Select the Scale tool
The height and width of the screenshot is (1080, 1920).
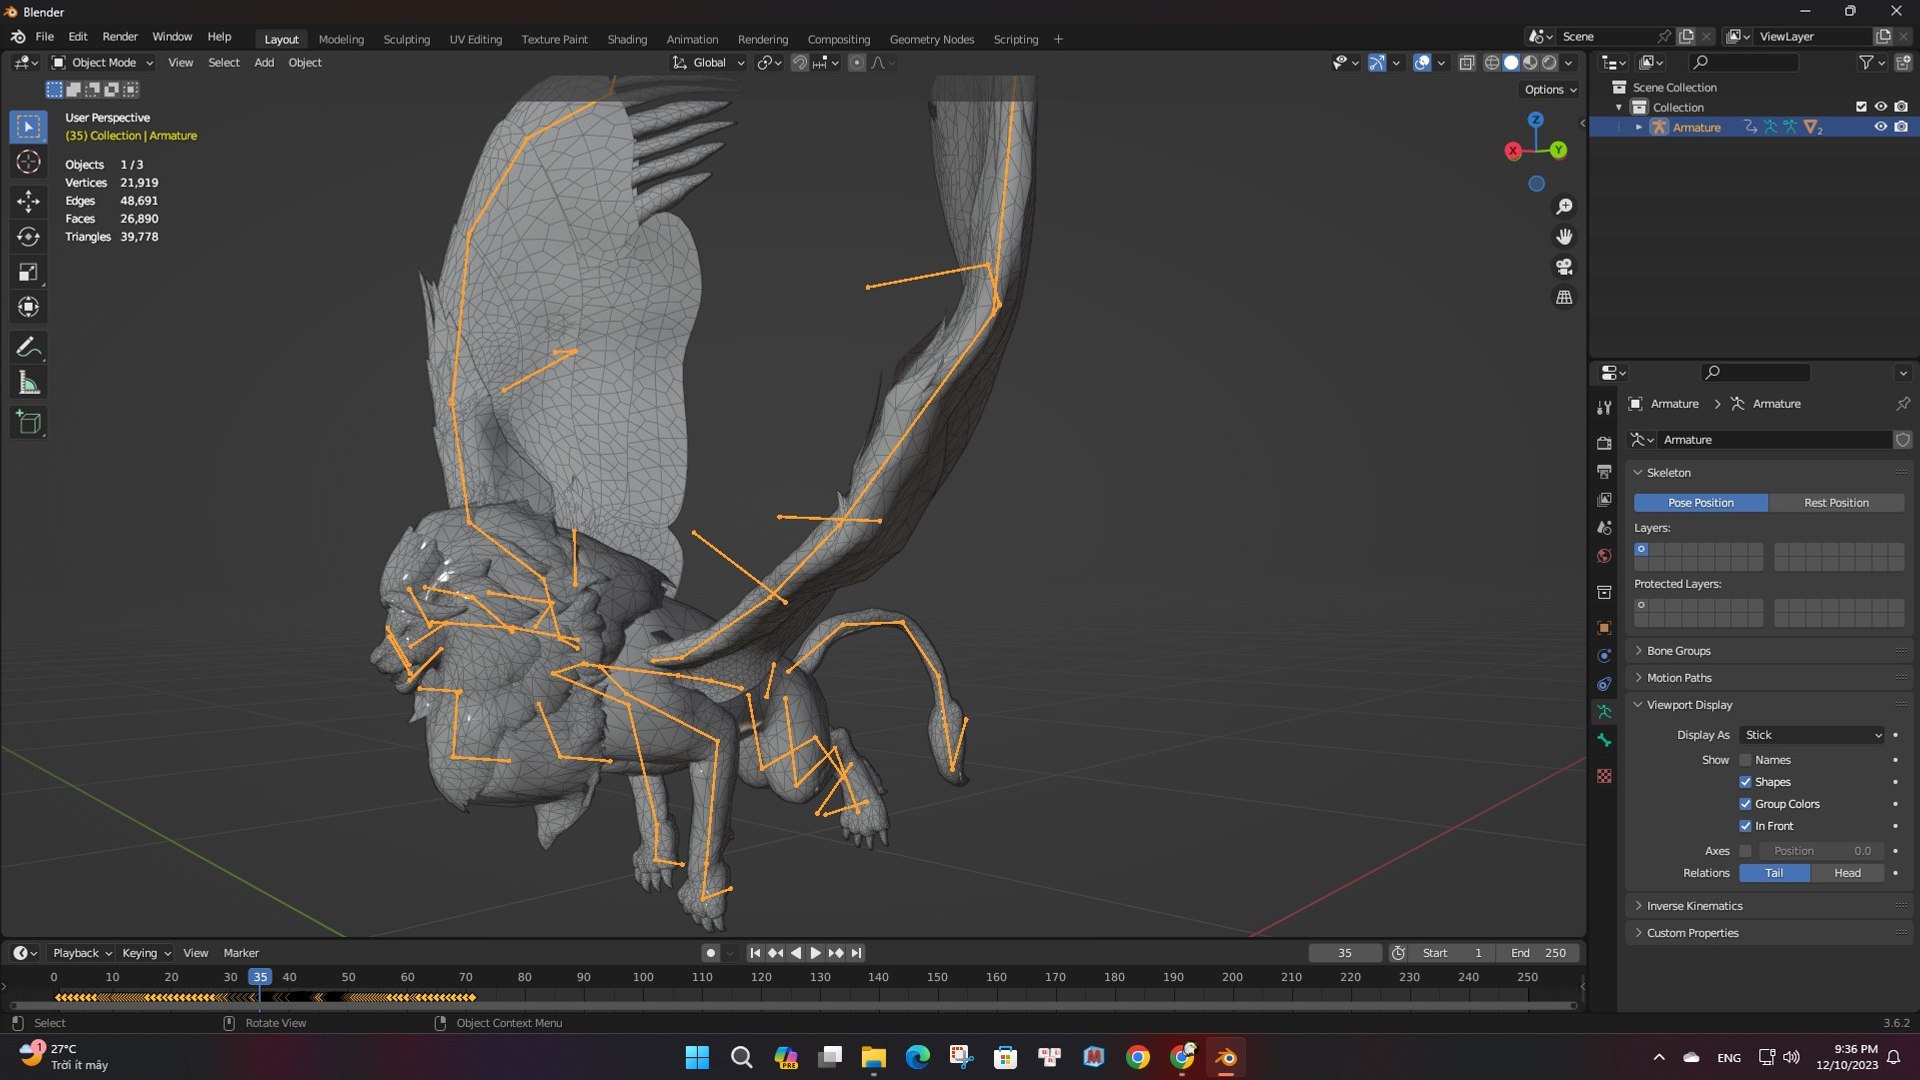(28, 272)
